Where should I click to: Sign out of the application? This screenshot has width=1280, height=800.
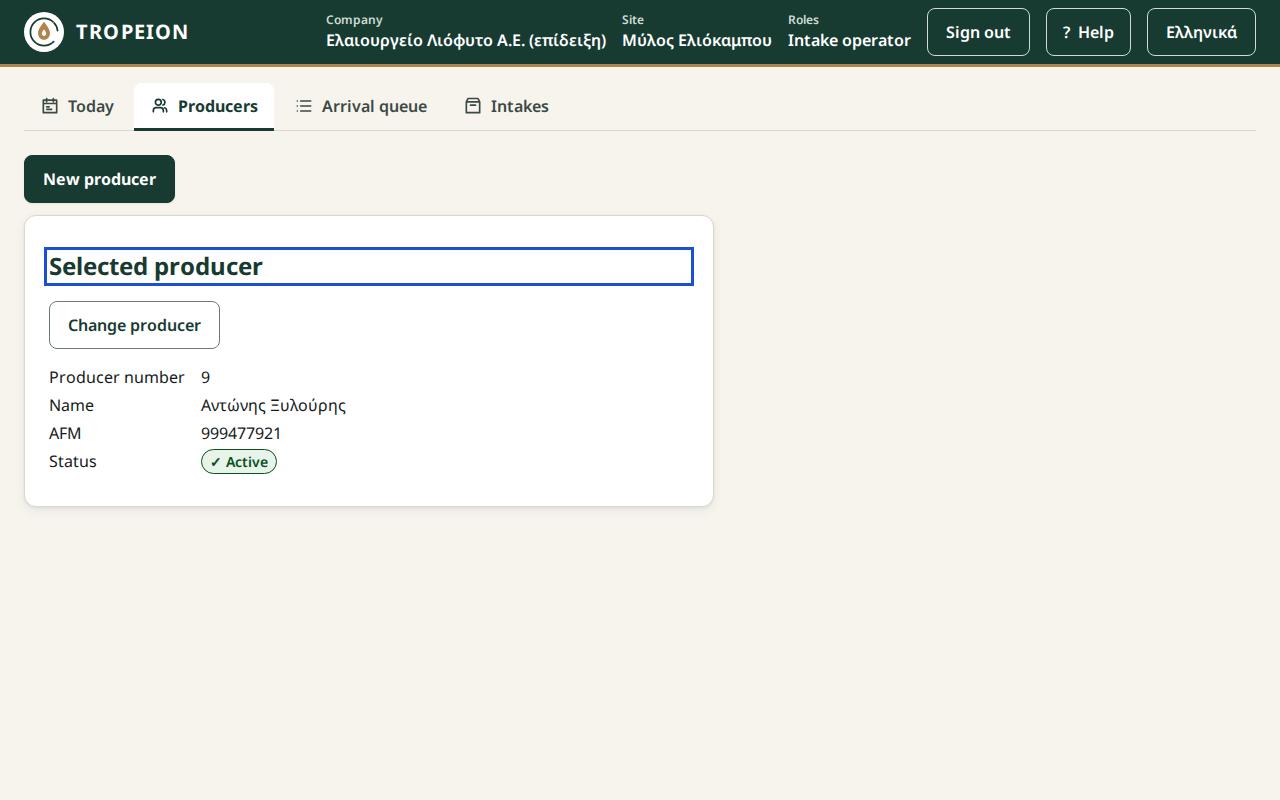point(978,32)
